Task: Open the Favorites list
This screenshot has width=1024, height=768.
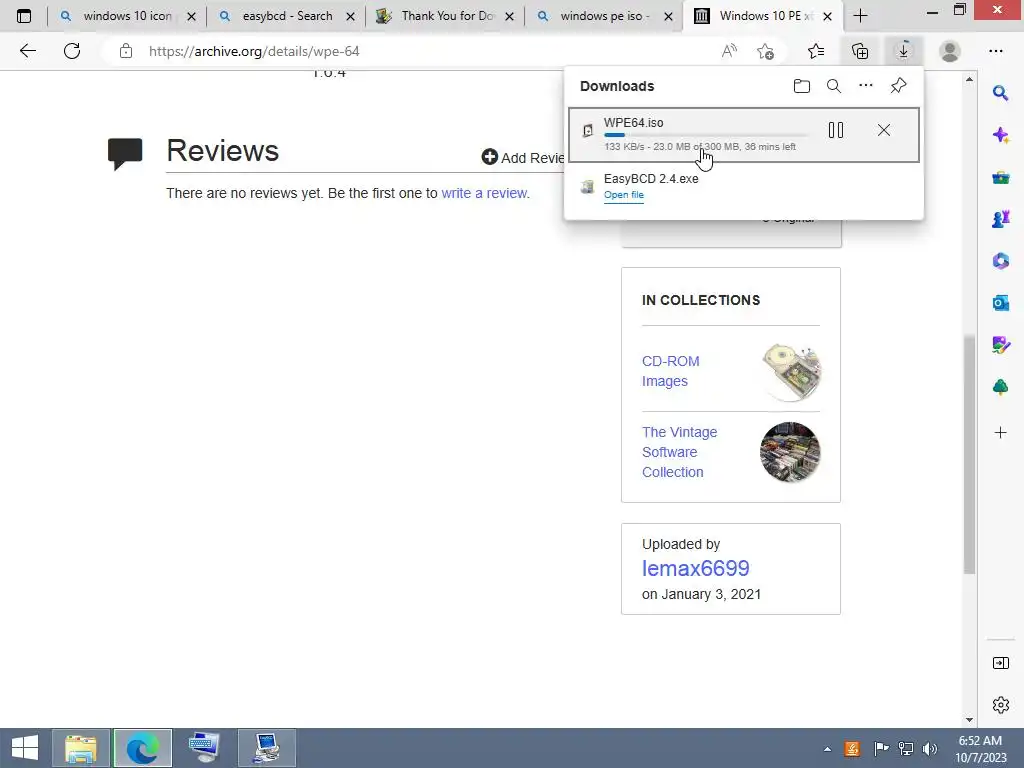Action: (x=816, y=51)
